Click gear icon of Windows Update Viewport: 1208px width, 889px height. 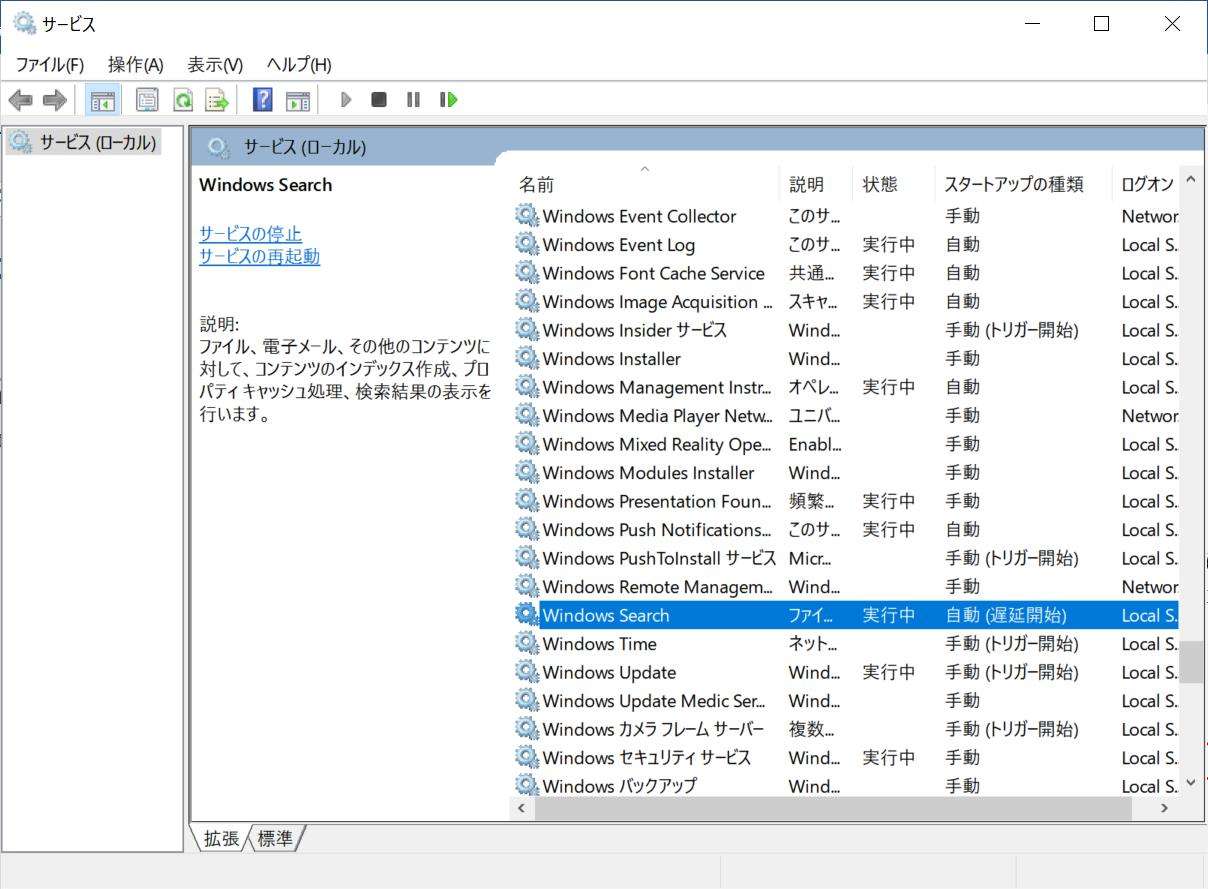coord(526,672)
